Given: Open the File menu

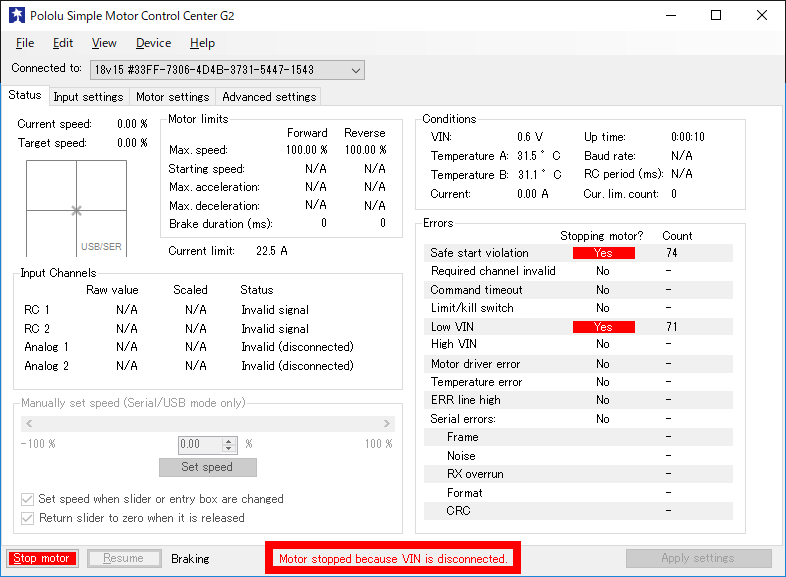Looking at the screenshot, I should point(25,43).
